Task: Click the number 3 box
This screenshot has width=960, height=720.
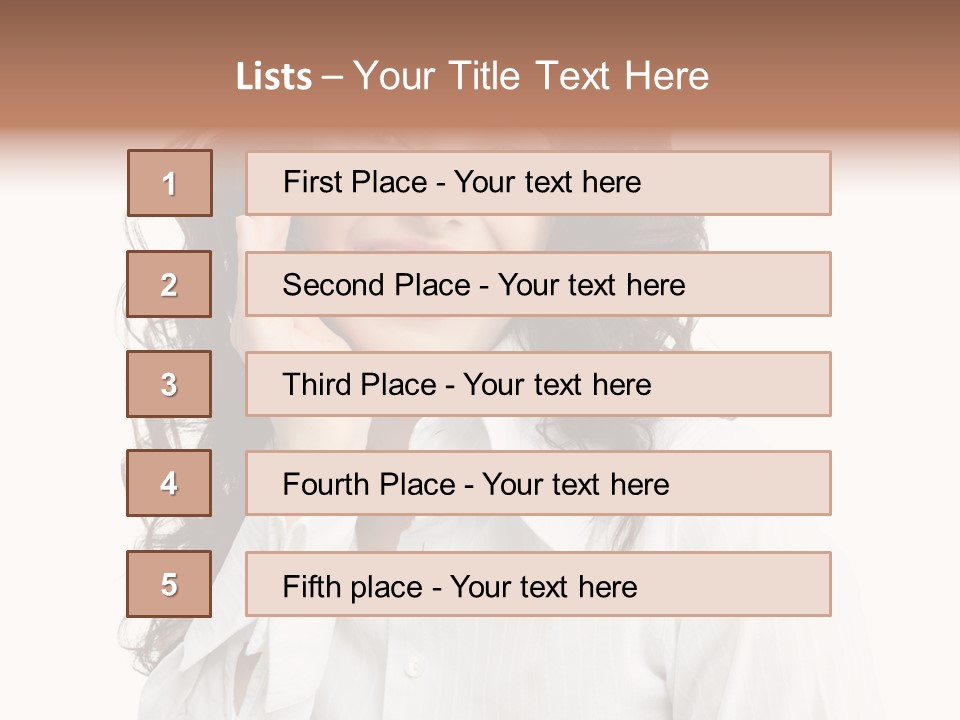Action: point(169,384)
